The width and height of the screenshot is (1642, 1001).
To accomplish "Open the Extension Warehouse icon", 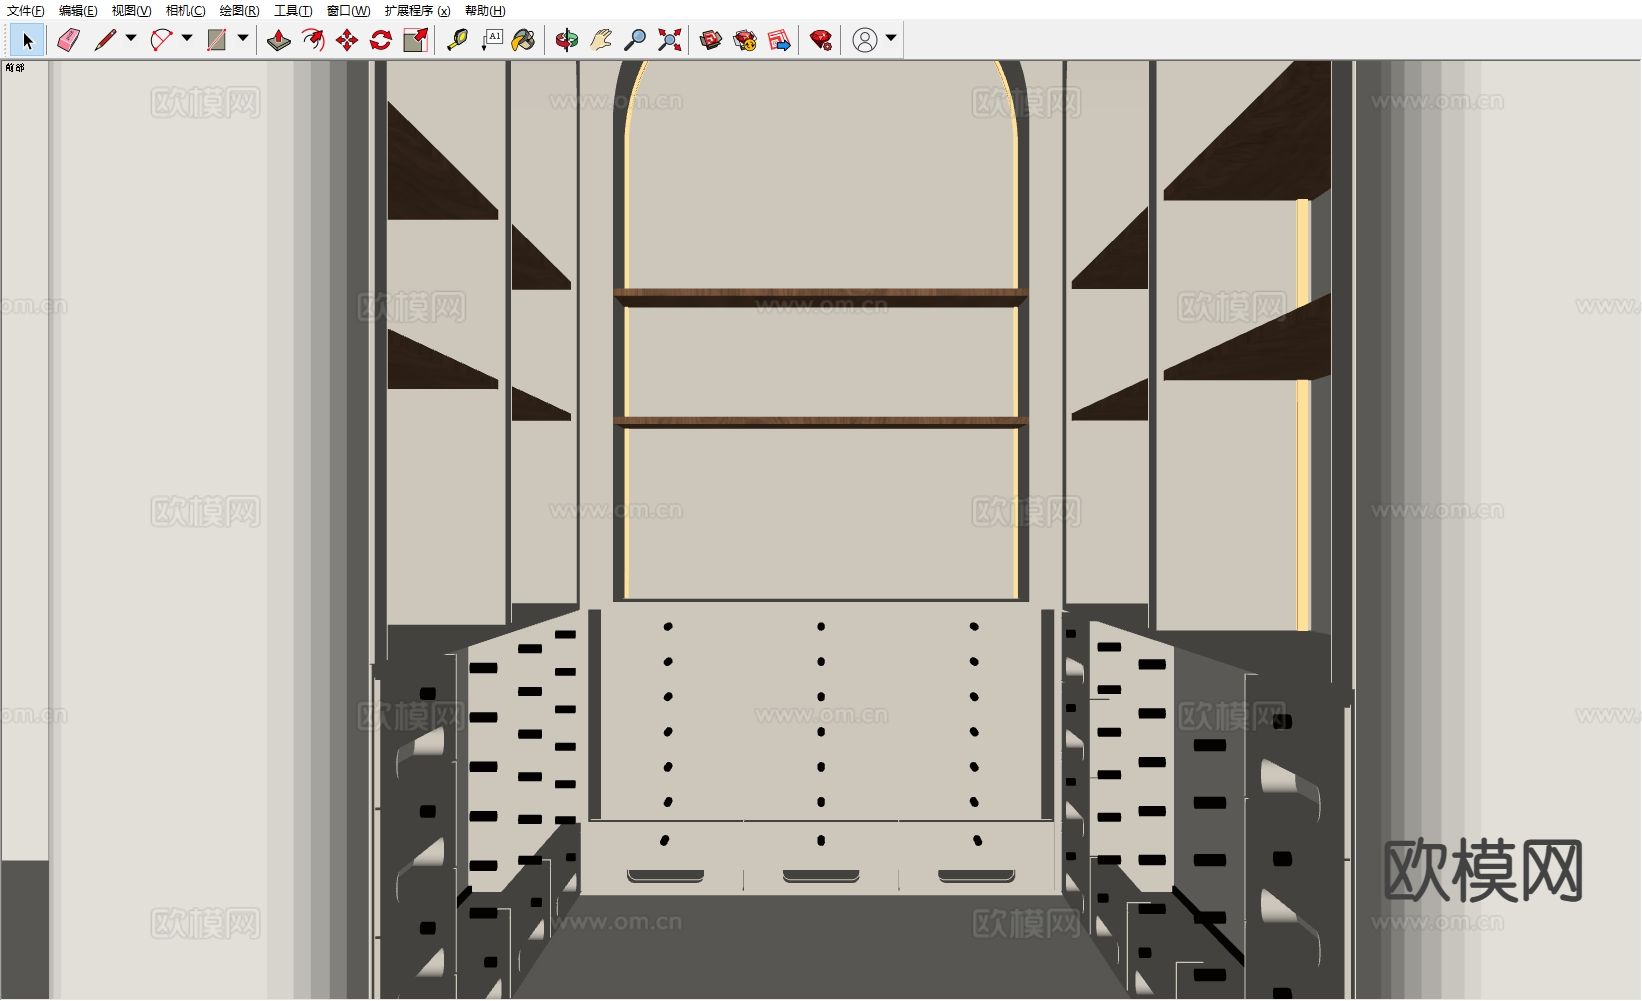I will pyautogui.click(x=745, y=40).
